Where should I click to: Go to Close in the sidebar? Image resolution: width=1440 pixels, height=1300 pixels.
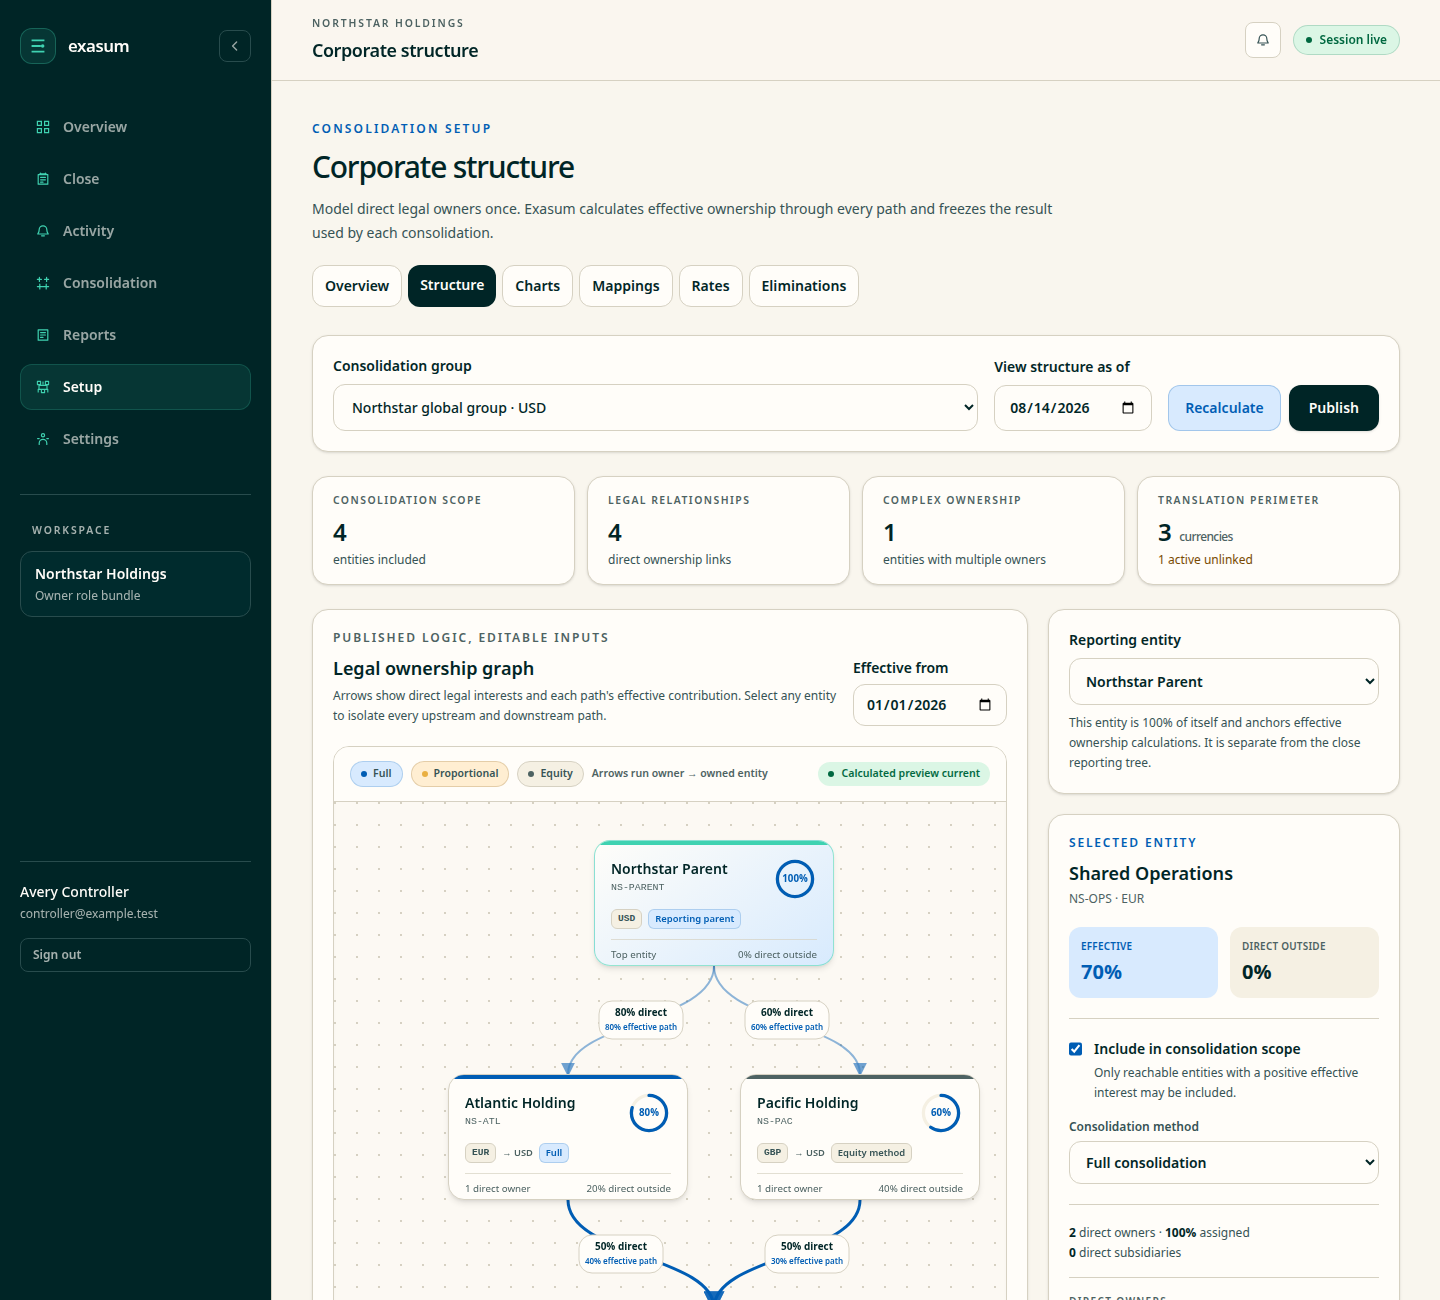[135, 179]
